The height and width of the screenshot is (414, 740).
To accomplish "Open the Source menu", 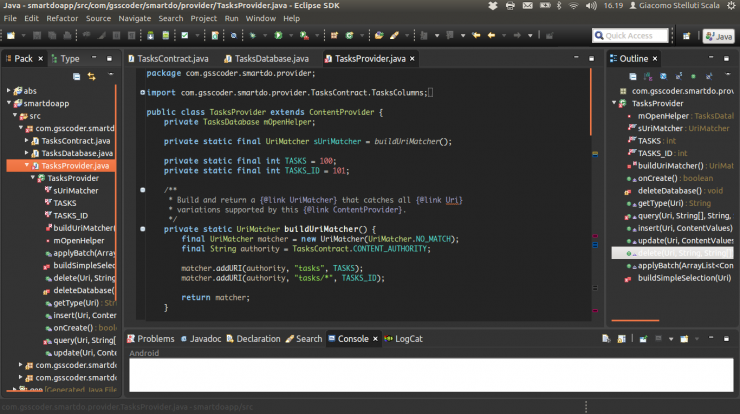I will coord(98,18).
